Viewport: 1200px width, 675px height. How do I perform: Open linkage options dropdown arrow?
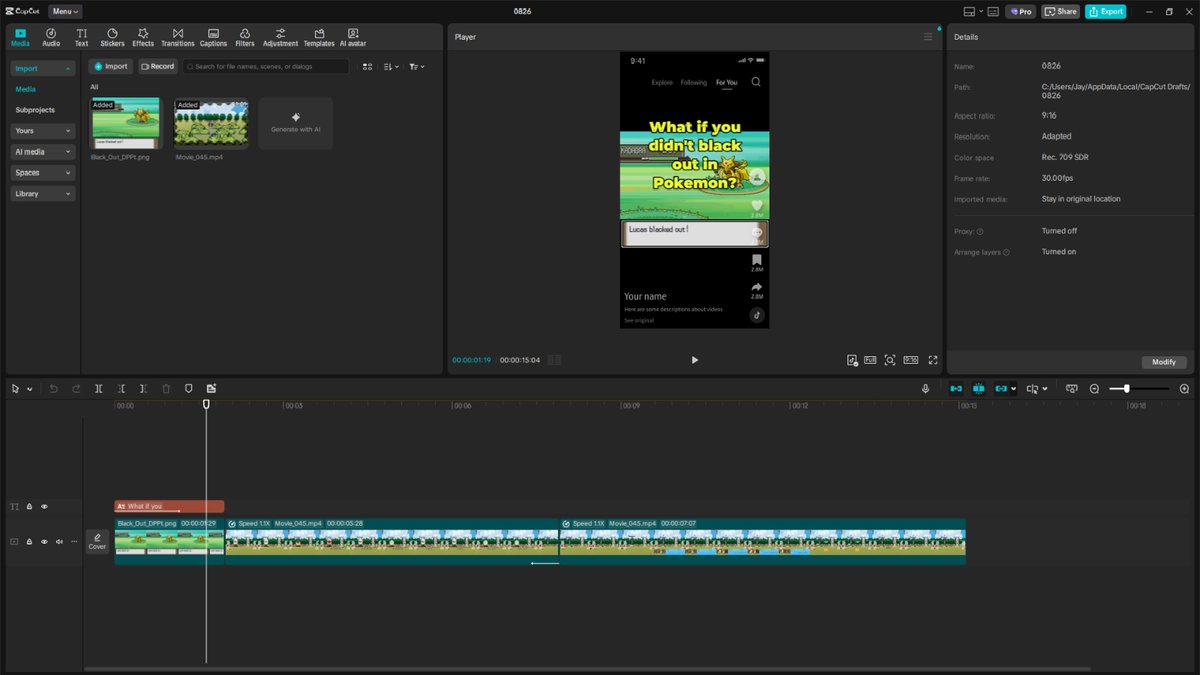point(1014,389)
